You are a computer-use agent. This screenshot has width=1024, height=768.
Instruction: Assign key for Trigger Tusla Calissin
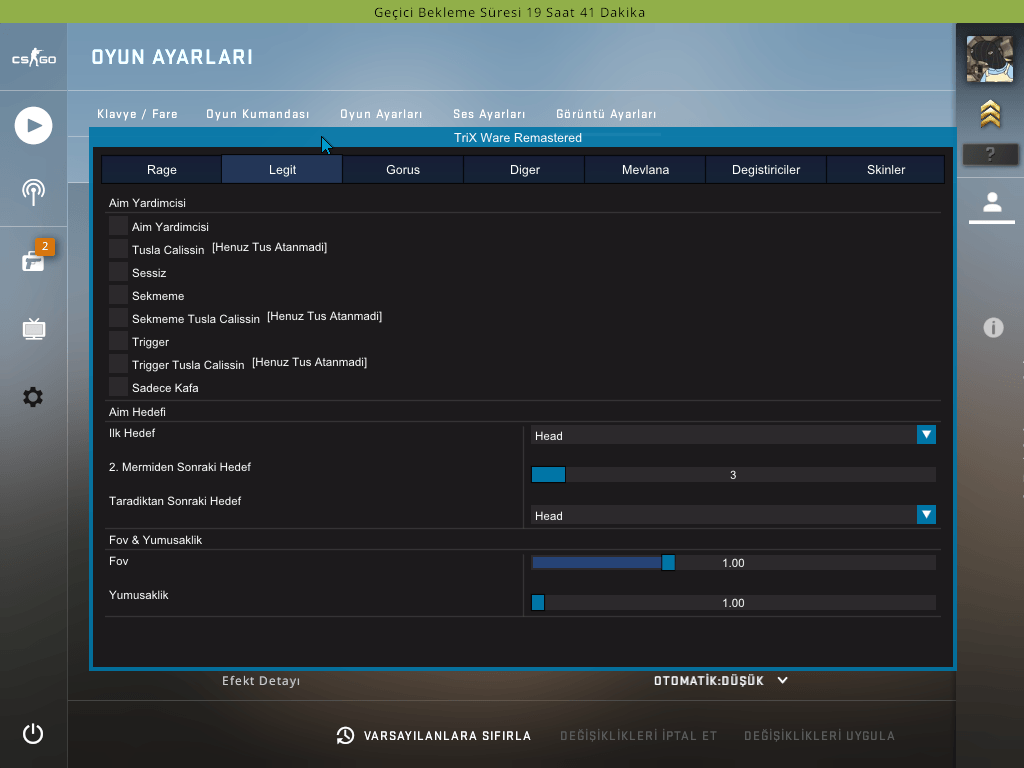coord(310,362)
